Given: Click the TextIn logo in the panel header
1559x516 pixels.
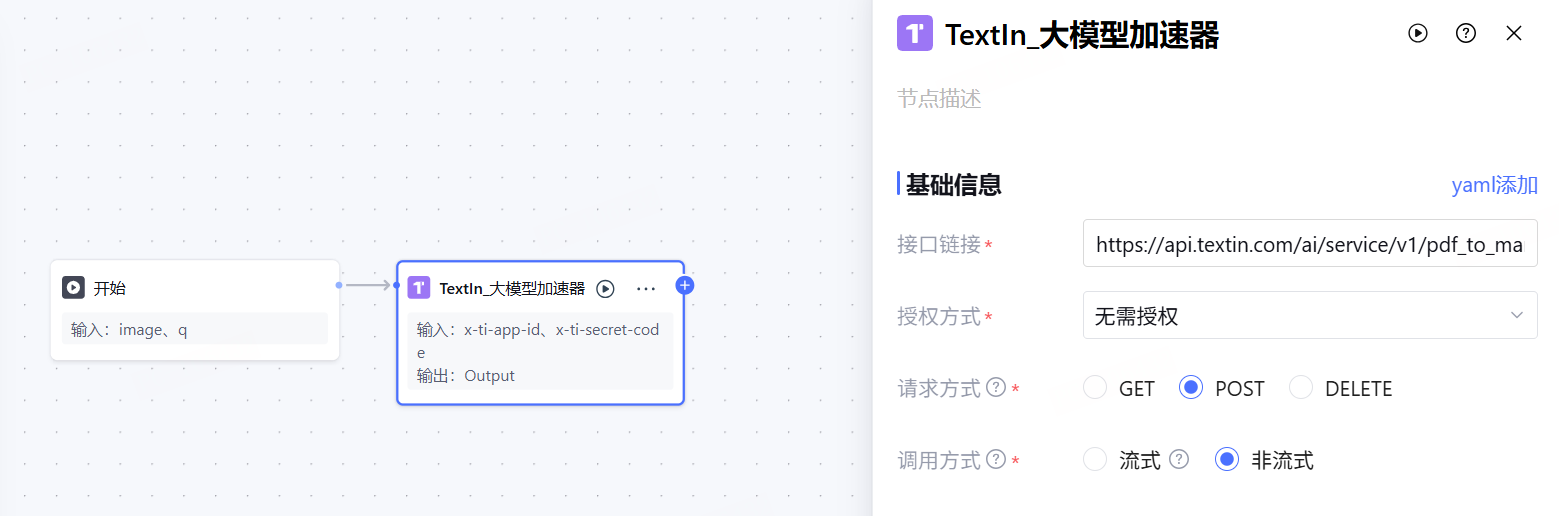Looking at the screenshot, I should [915, 33].
